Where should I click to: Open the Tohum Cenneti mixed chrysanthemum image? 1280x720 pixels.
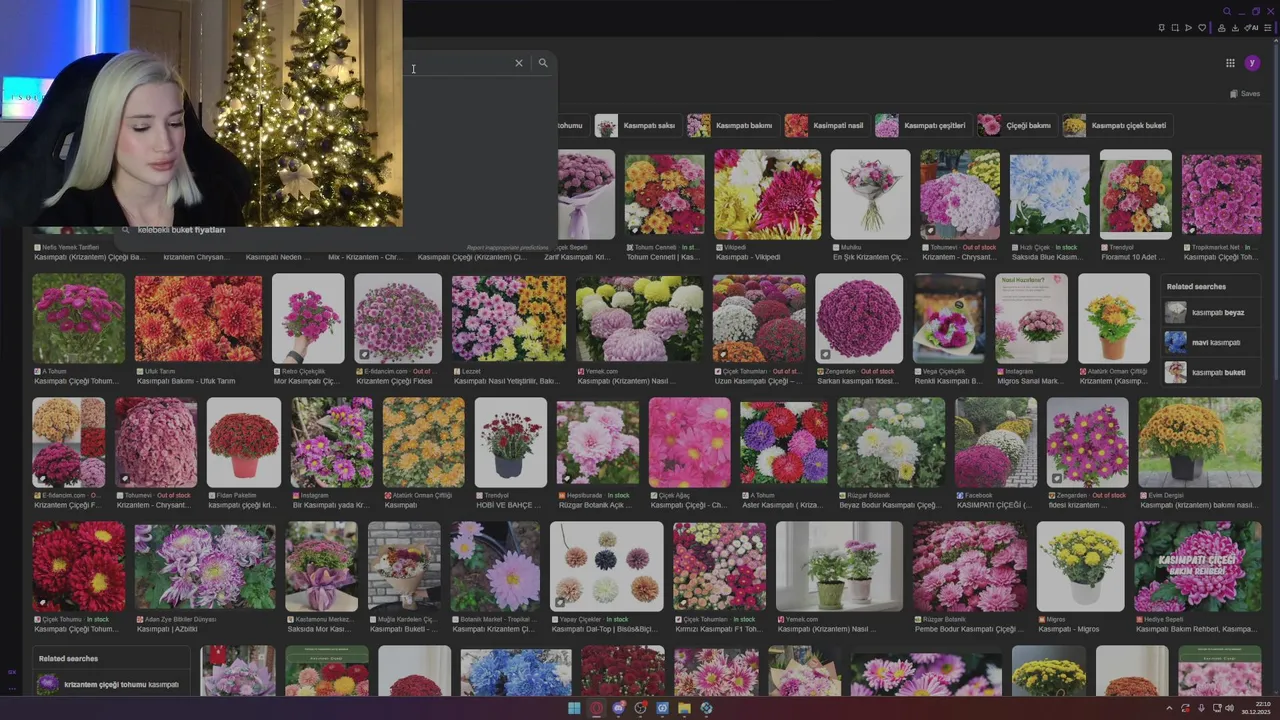point(665,194)
